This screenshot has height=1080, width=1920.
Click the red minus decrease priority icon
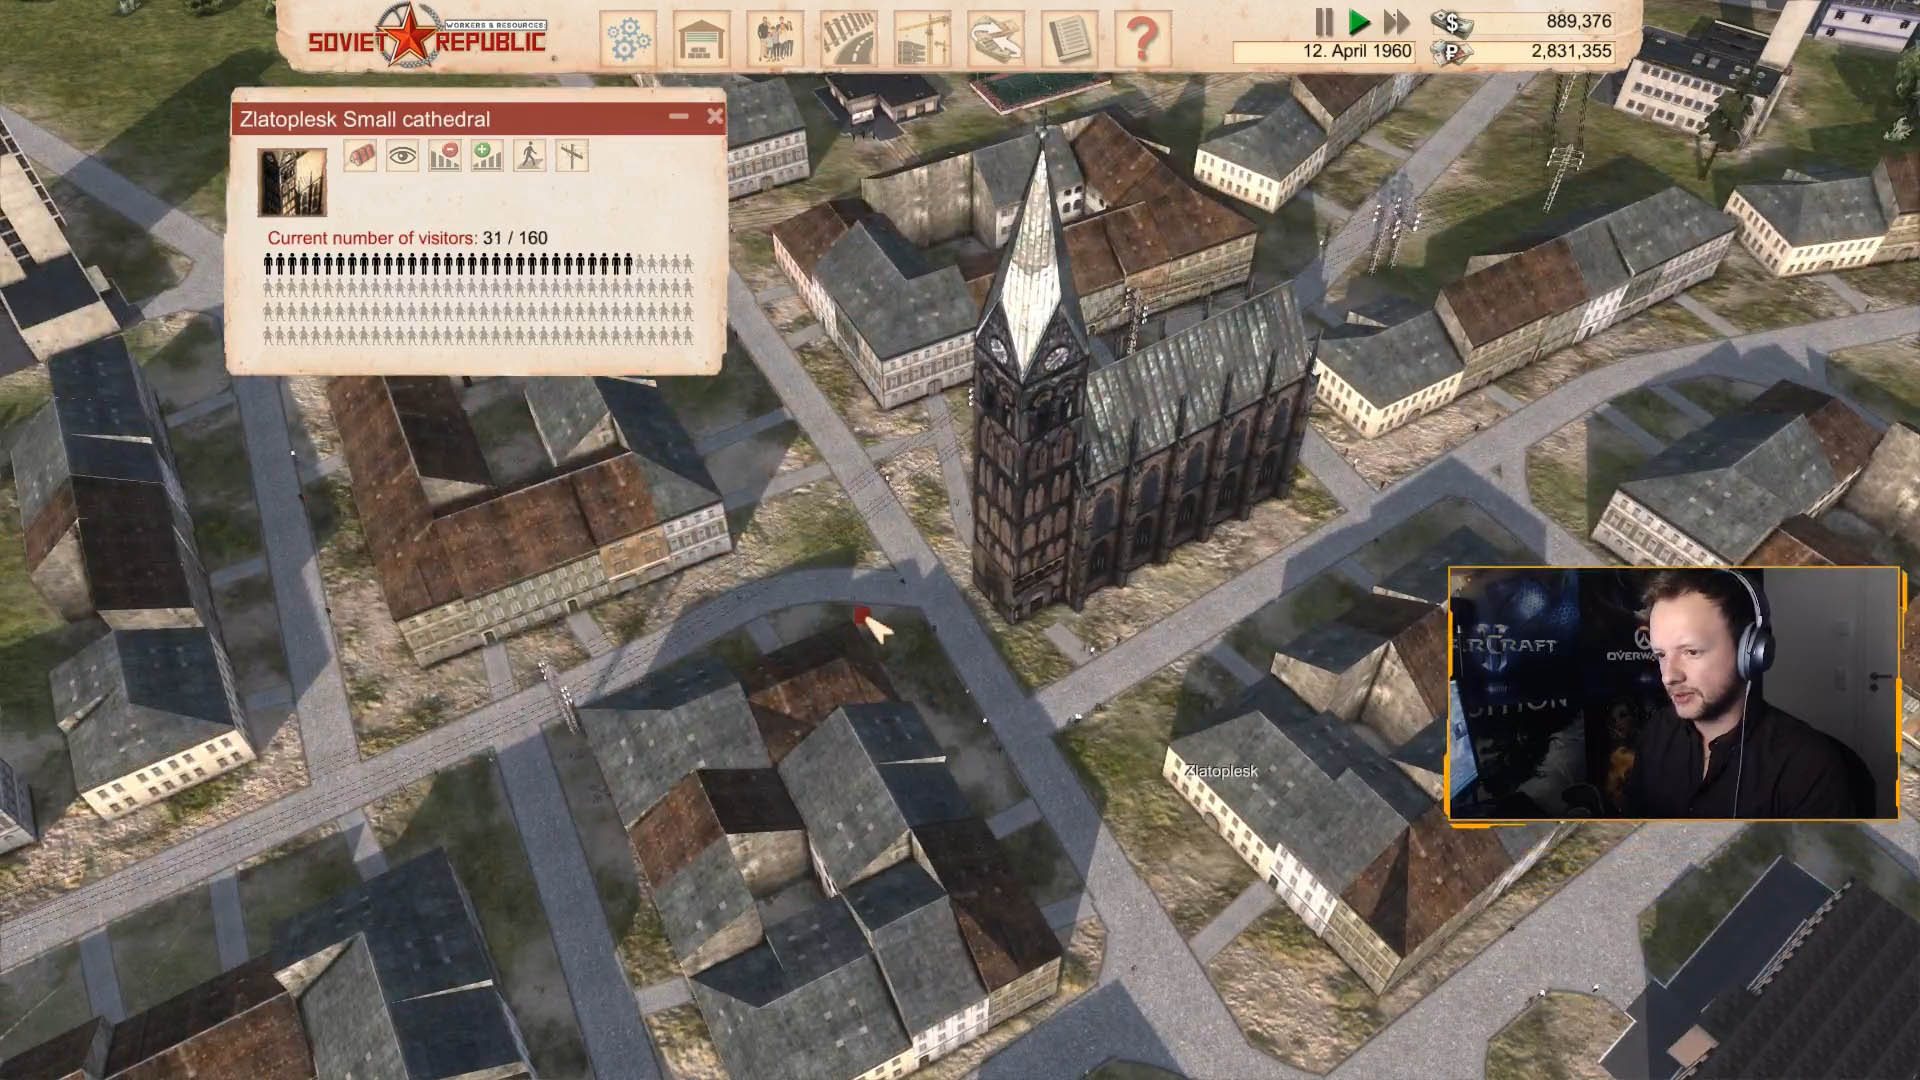[444, 155]
